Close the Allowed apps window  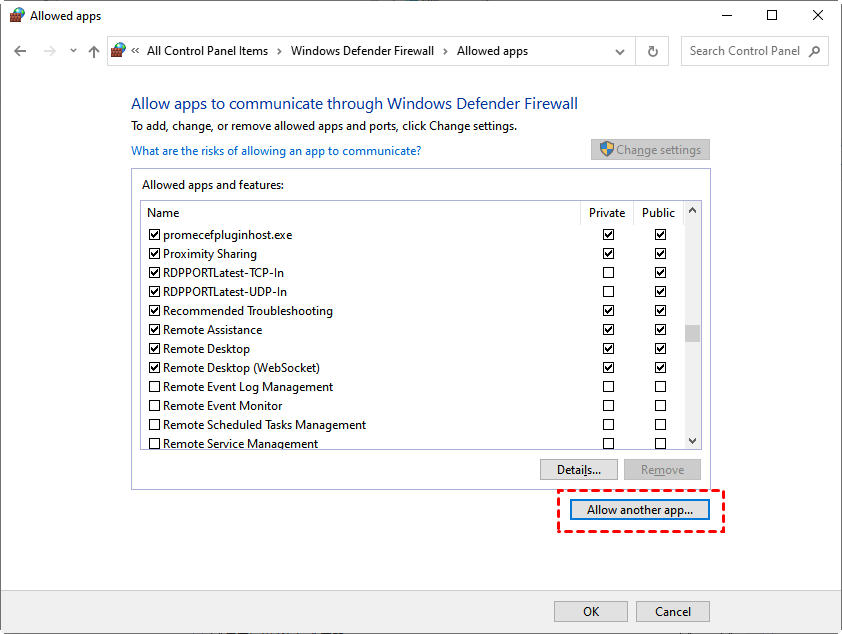818,16
